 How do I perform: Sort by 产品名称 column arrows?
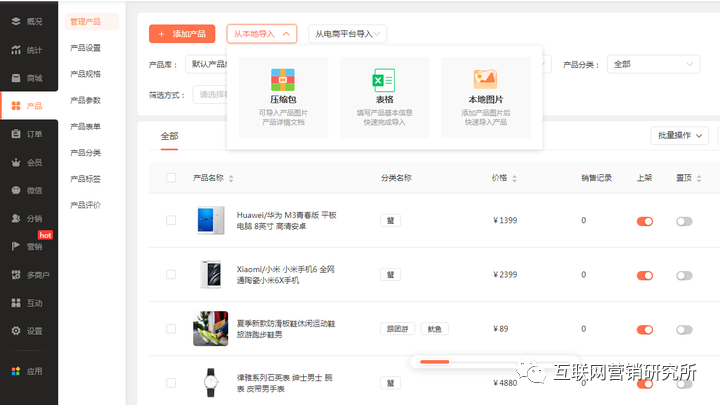tap(231, 178)
